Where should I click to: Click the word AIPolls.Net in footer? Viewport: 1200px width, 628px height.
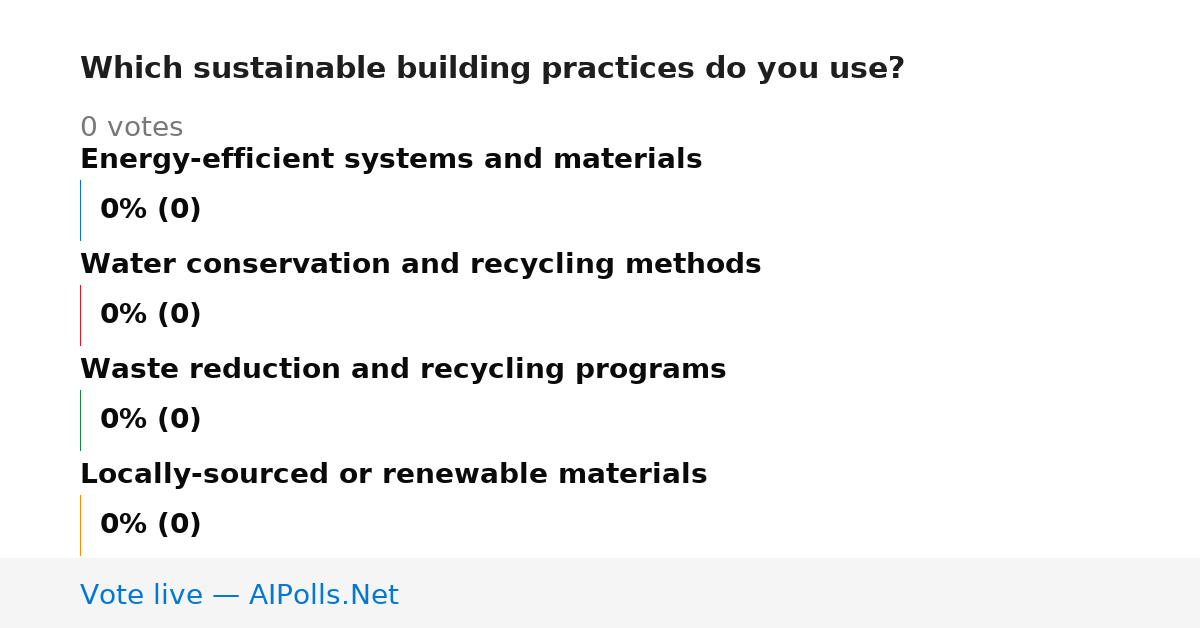(x=324, y=595)
